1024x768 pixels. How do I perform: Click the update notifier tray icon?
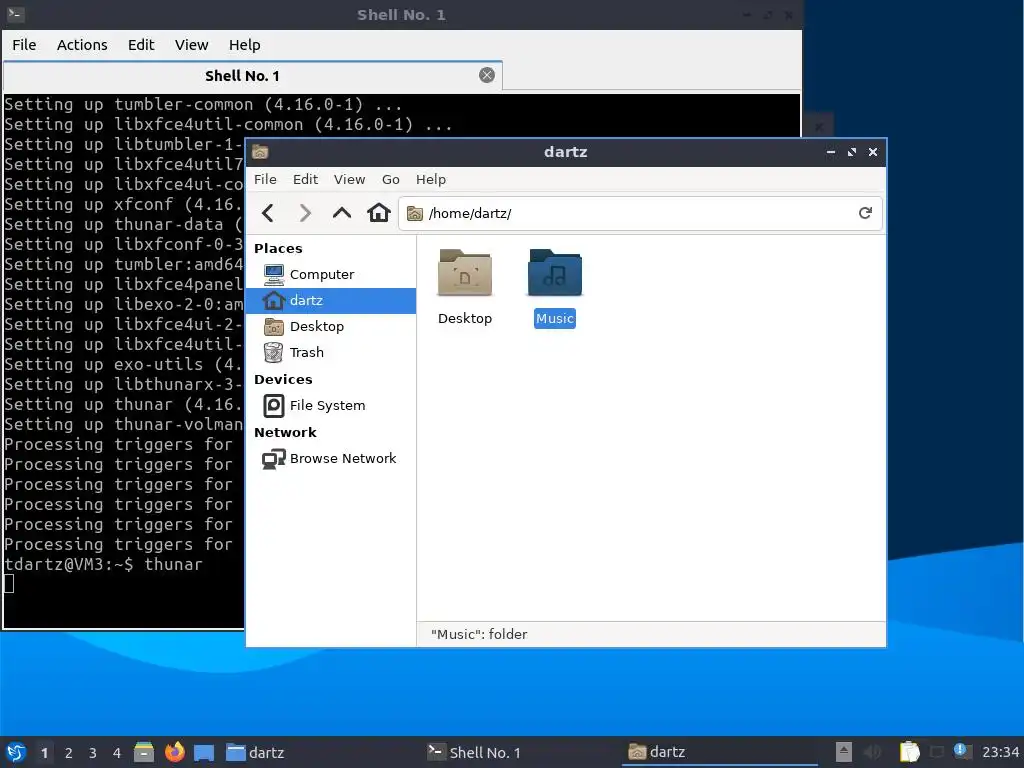[962, 751]
